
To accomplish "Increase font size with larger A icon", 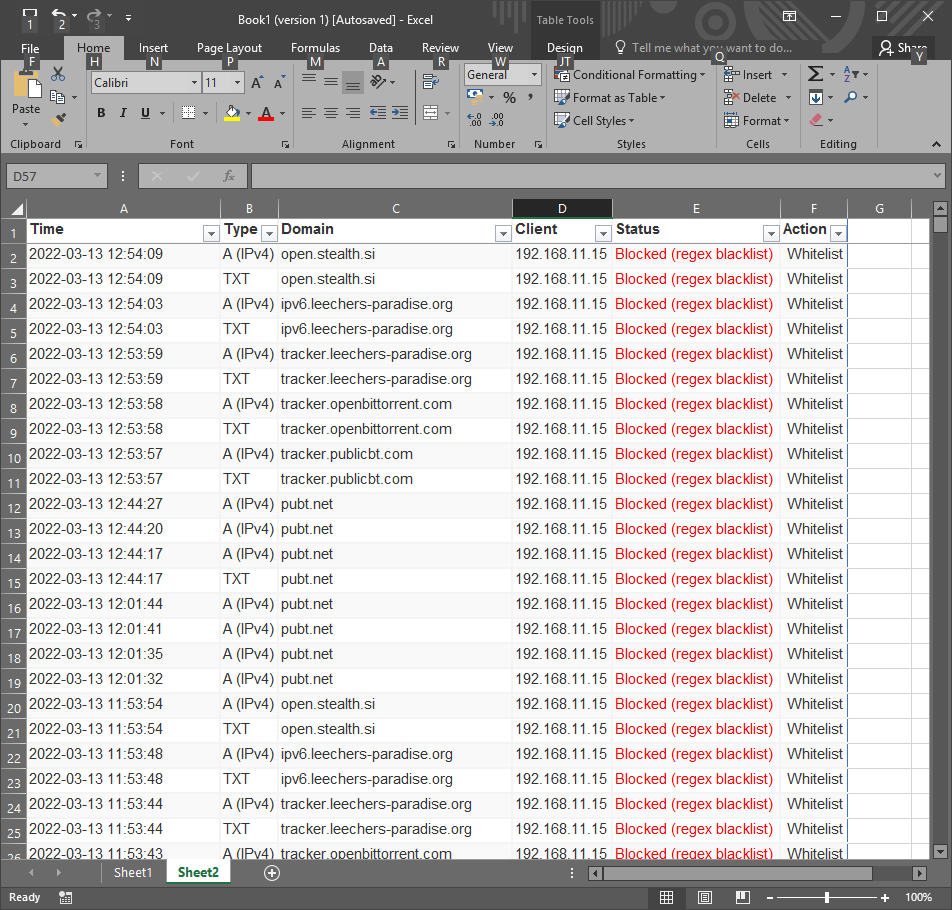I will pos(257,83).
